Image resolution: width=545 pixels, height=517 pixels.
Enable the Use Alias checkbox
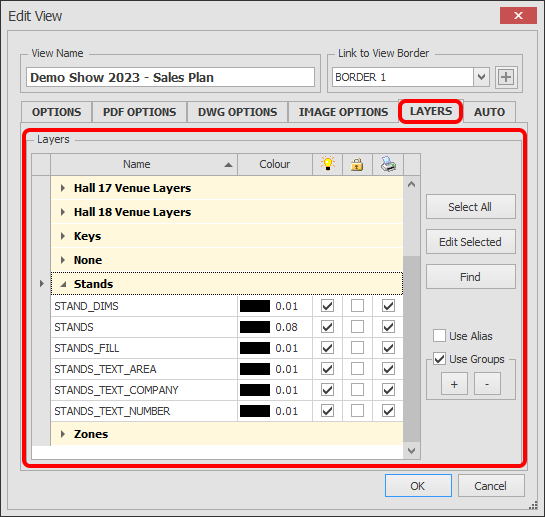pos(439,336)
